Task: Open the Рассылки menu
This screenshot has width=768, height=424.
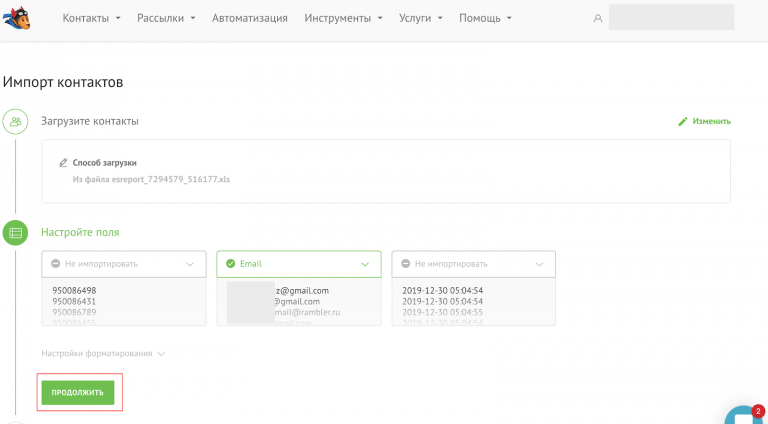Action: (166, 18)
